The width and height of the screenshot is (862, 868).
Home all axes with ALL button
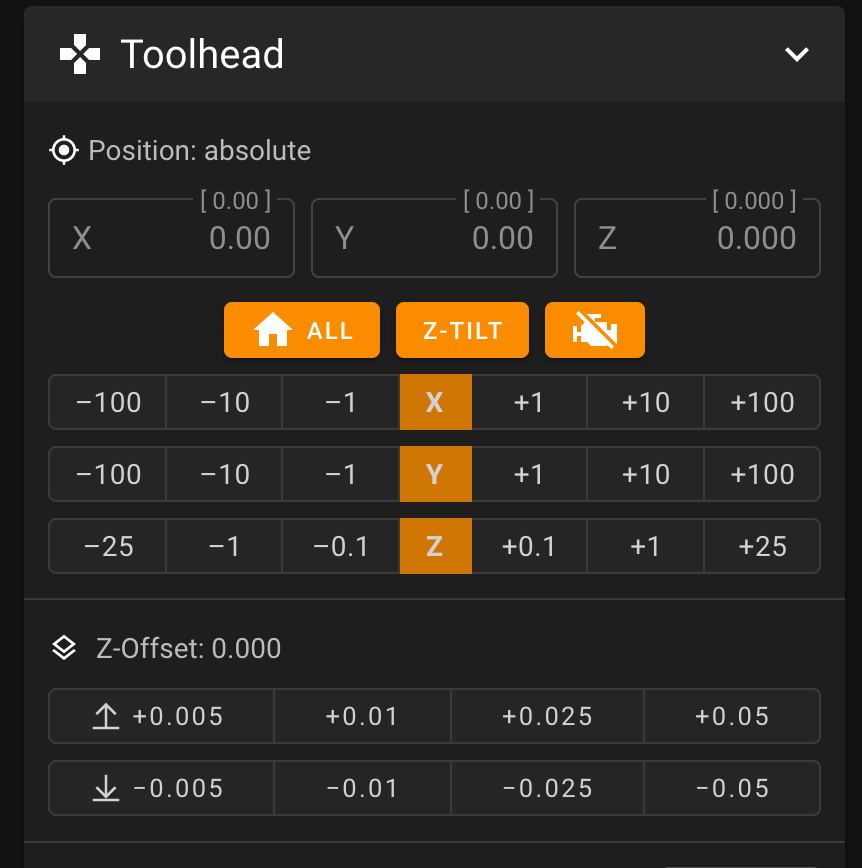pos(302,330)
